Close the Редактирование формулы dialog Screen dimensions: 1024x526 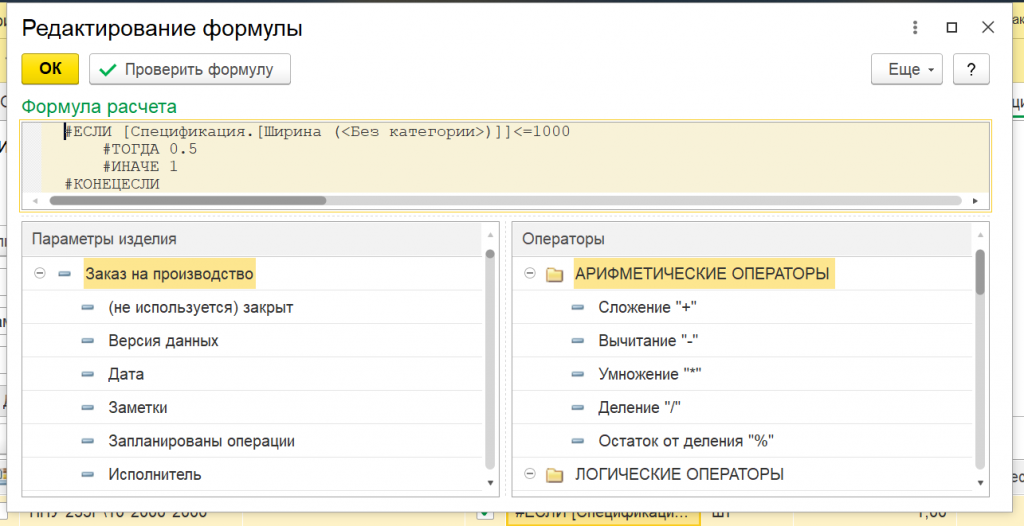pyautogui.click(x=988, y=27)
